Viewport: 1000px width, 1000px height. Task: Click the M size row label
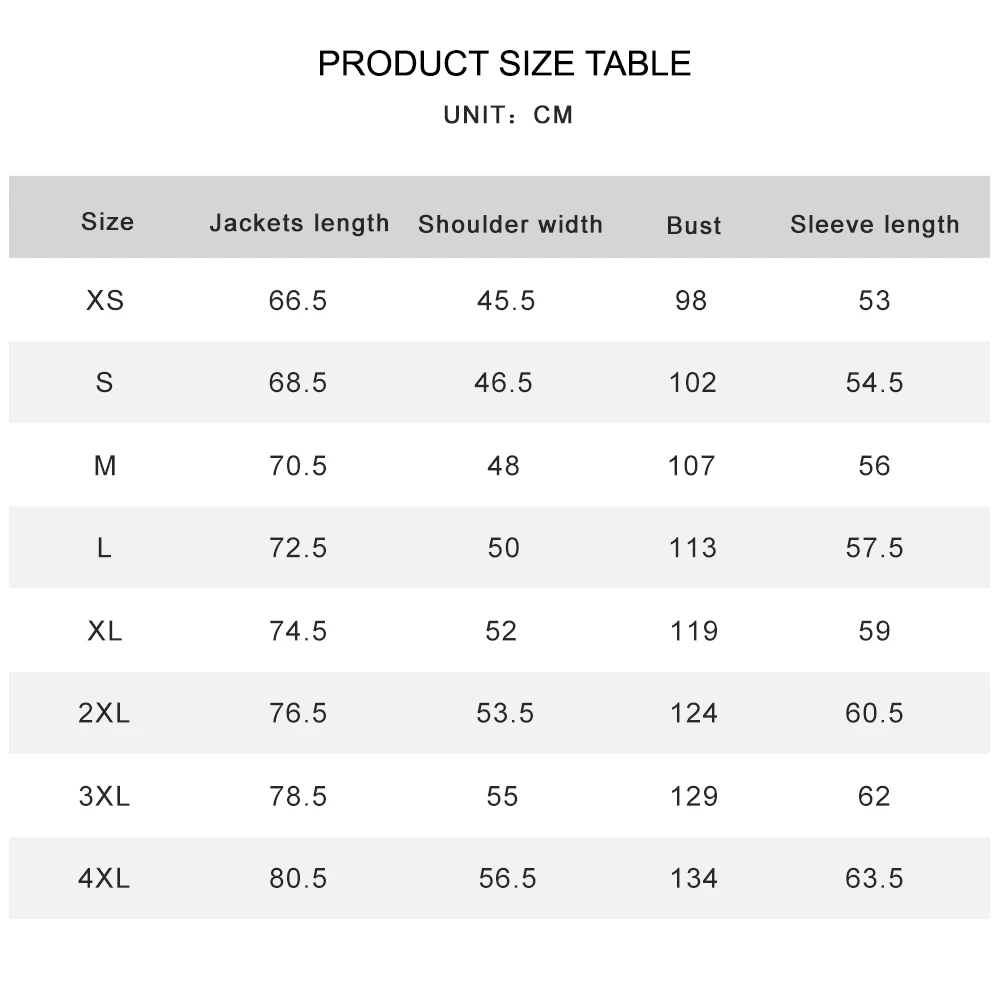pos(105,466)
